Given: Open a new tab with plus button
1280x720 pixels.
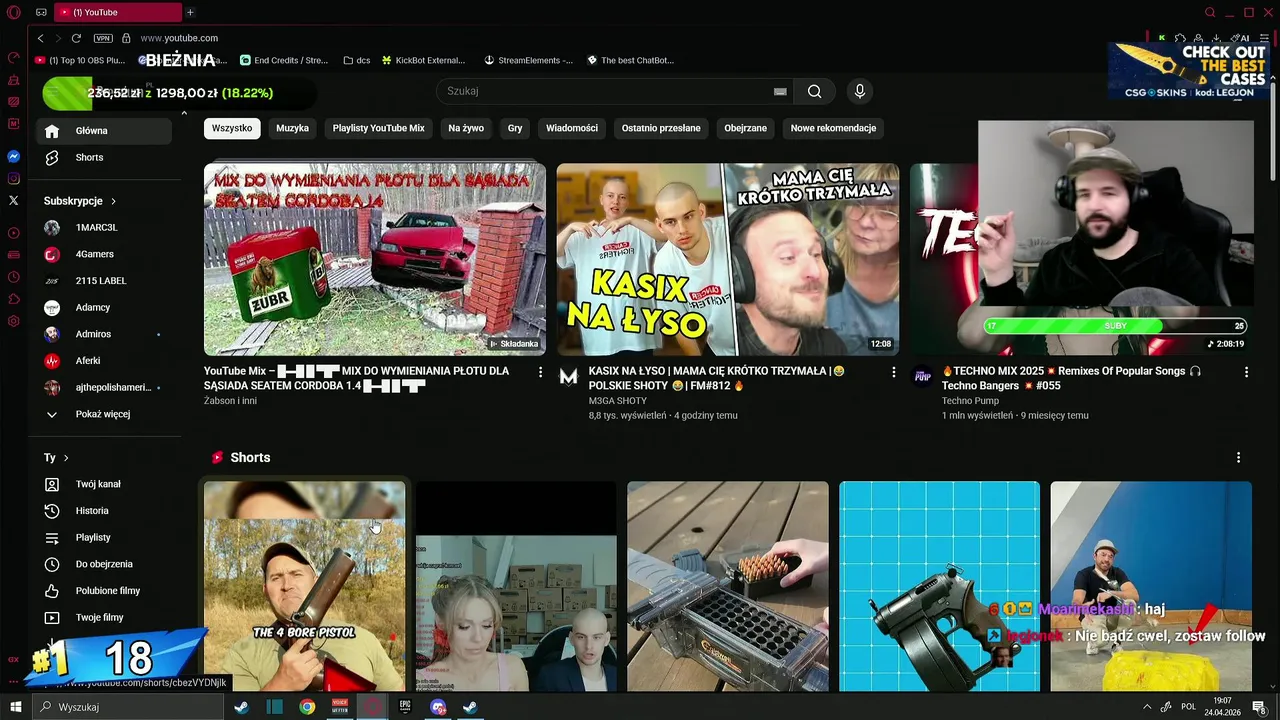Looking at the screenshot, I should (x=190, y=12).
